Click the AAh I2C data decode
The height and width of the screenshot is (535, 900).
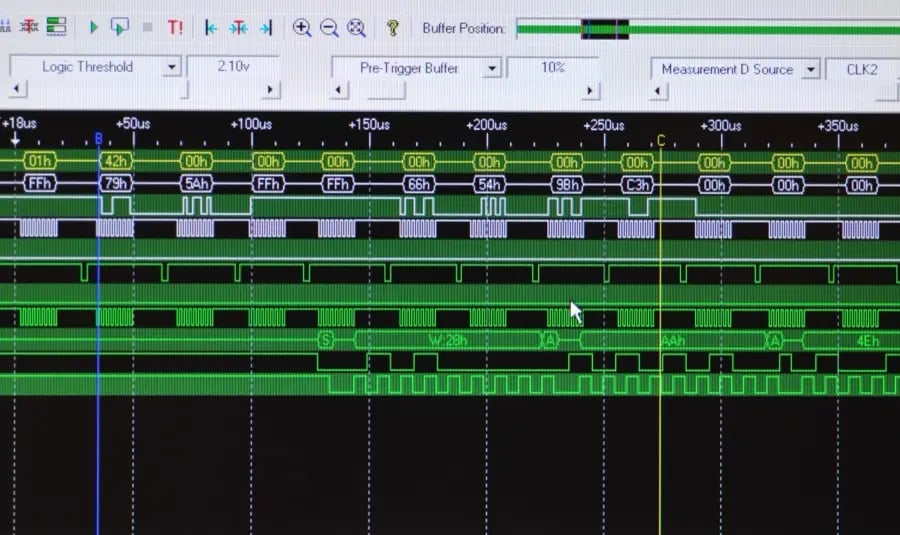(673, 341)
